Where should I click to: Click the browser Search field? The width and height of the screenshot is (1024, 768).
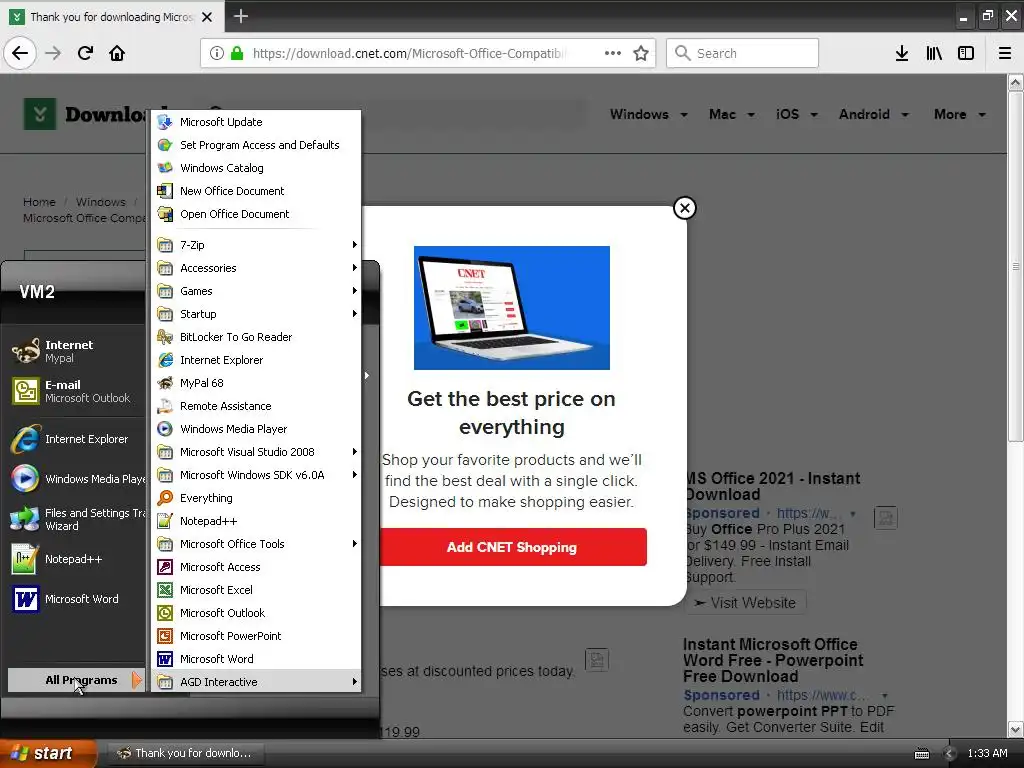point(743,53)
